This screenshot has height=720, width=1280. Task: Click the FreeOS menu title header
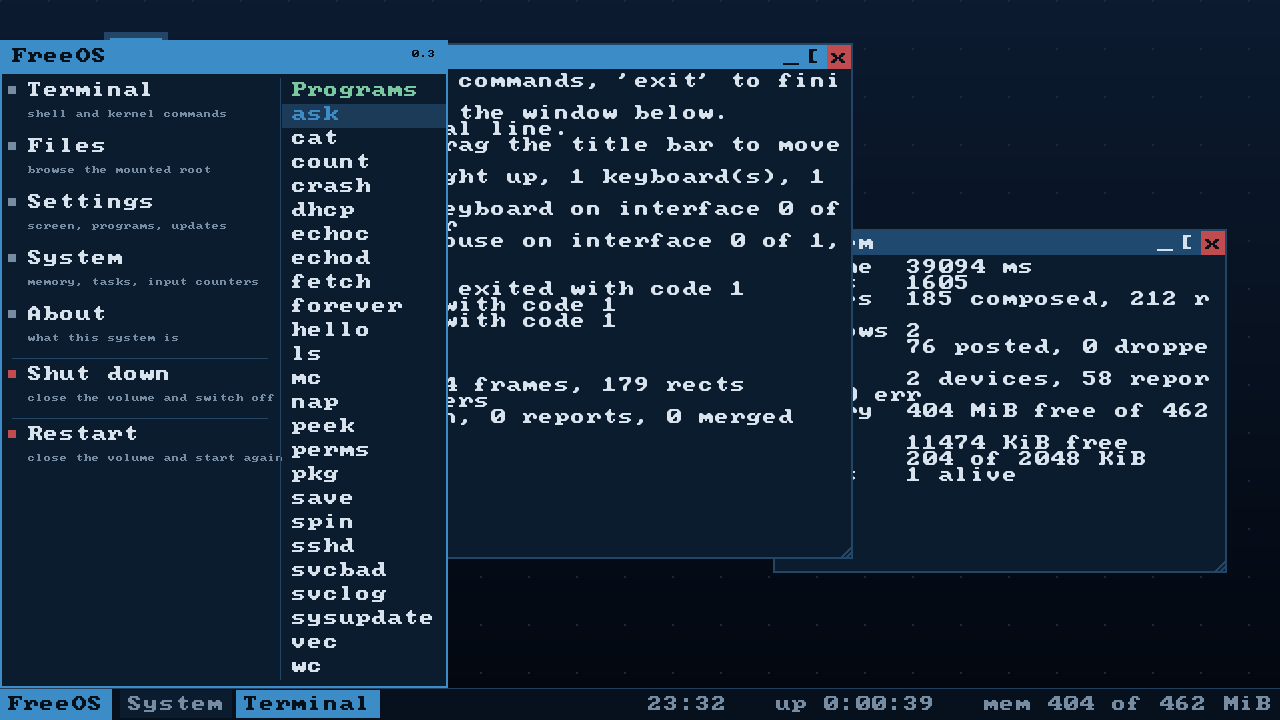(224, 56)
